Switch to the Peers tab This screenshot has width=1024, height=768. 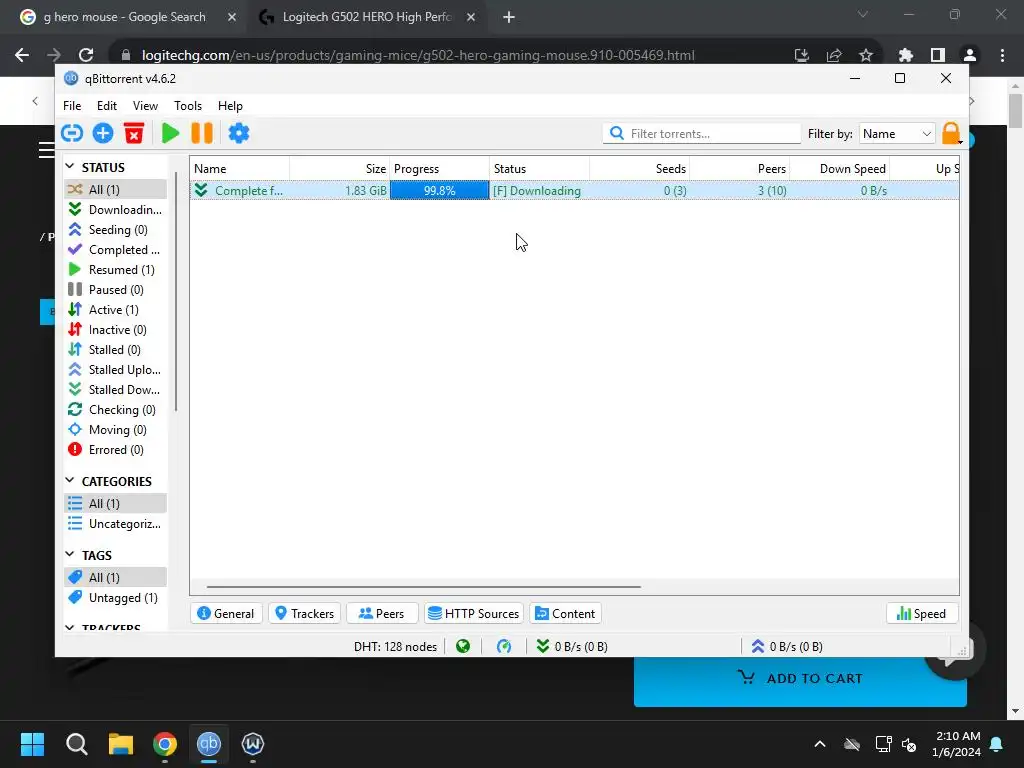click(x=382, y=613)
